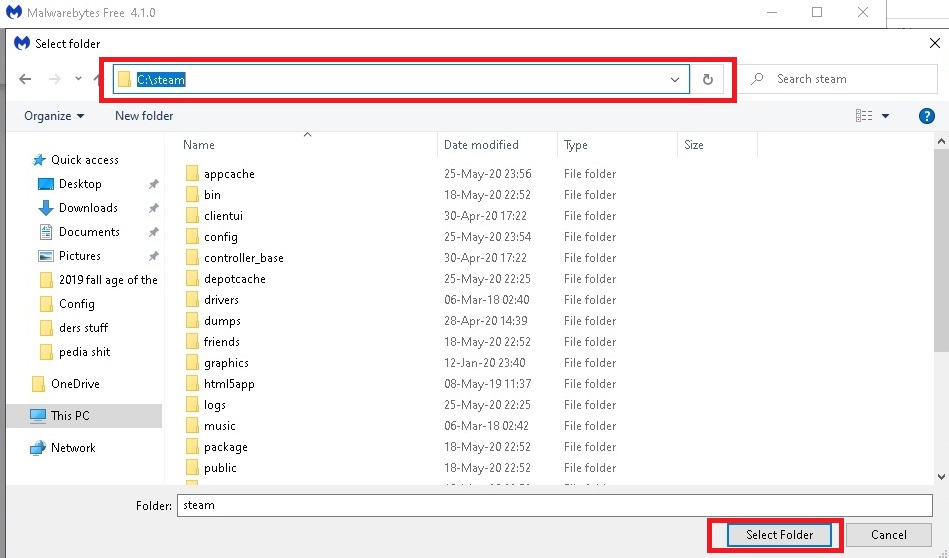
Task: Change the view layout icon
Action: (x=864, y=116)
